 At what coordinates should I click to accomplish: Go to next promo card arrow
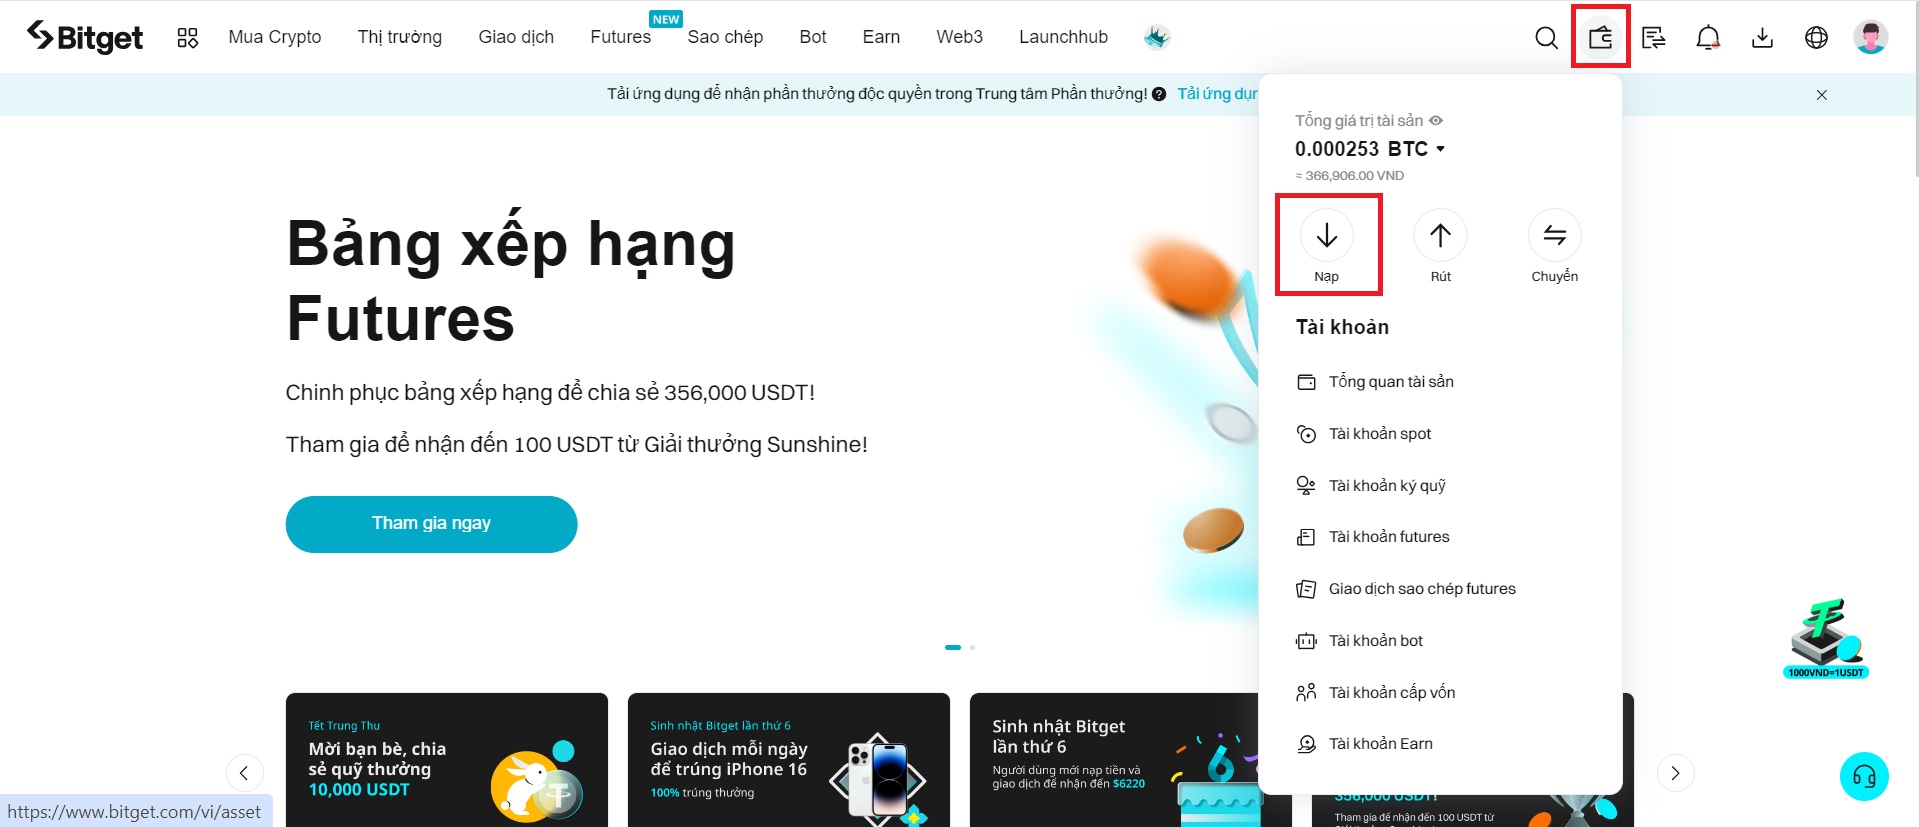1676,773
